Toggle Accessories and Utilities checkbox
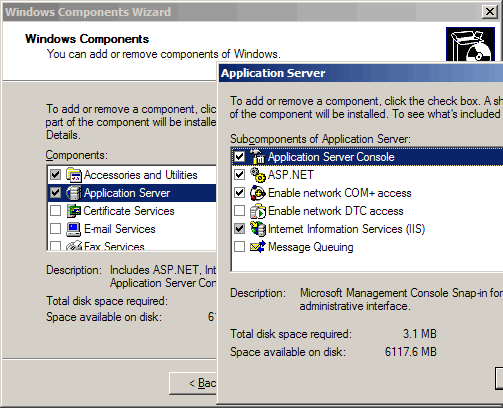The image size is (503, 408). (55, 174)
